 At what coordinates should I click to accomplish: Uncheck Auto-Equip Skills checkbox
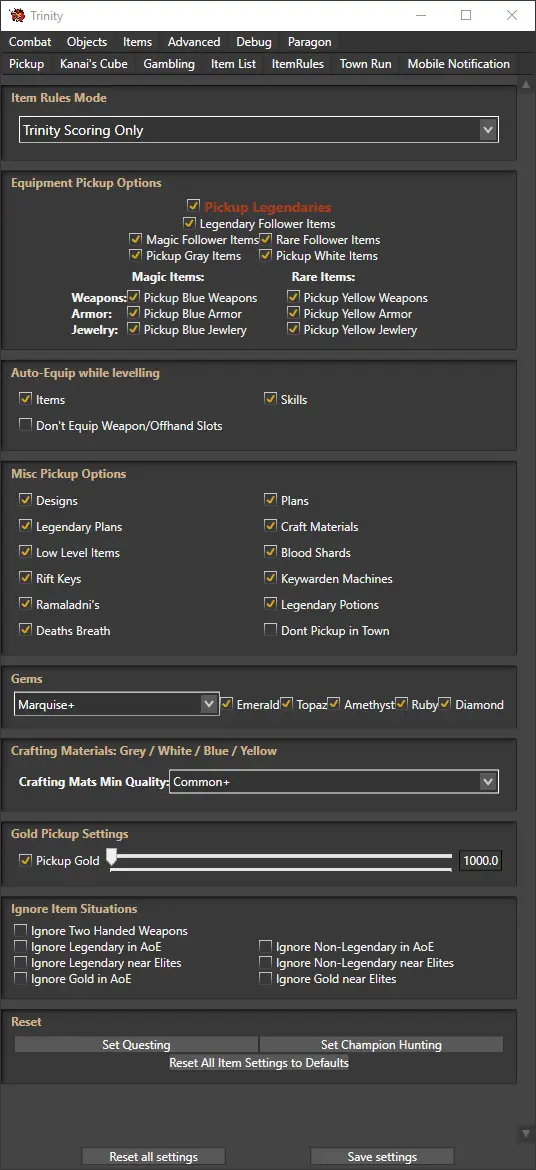pyautogui.click(x=270, y=399)
